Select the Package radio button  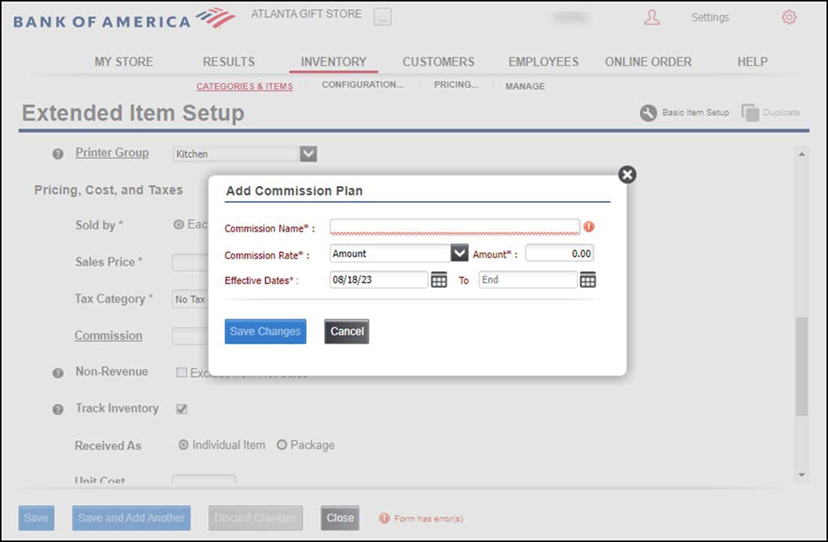[282, 445]
